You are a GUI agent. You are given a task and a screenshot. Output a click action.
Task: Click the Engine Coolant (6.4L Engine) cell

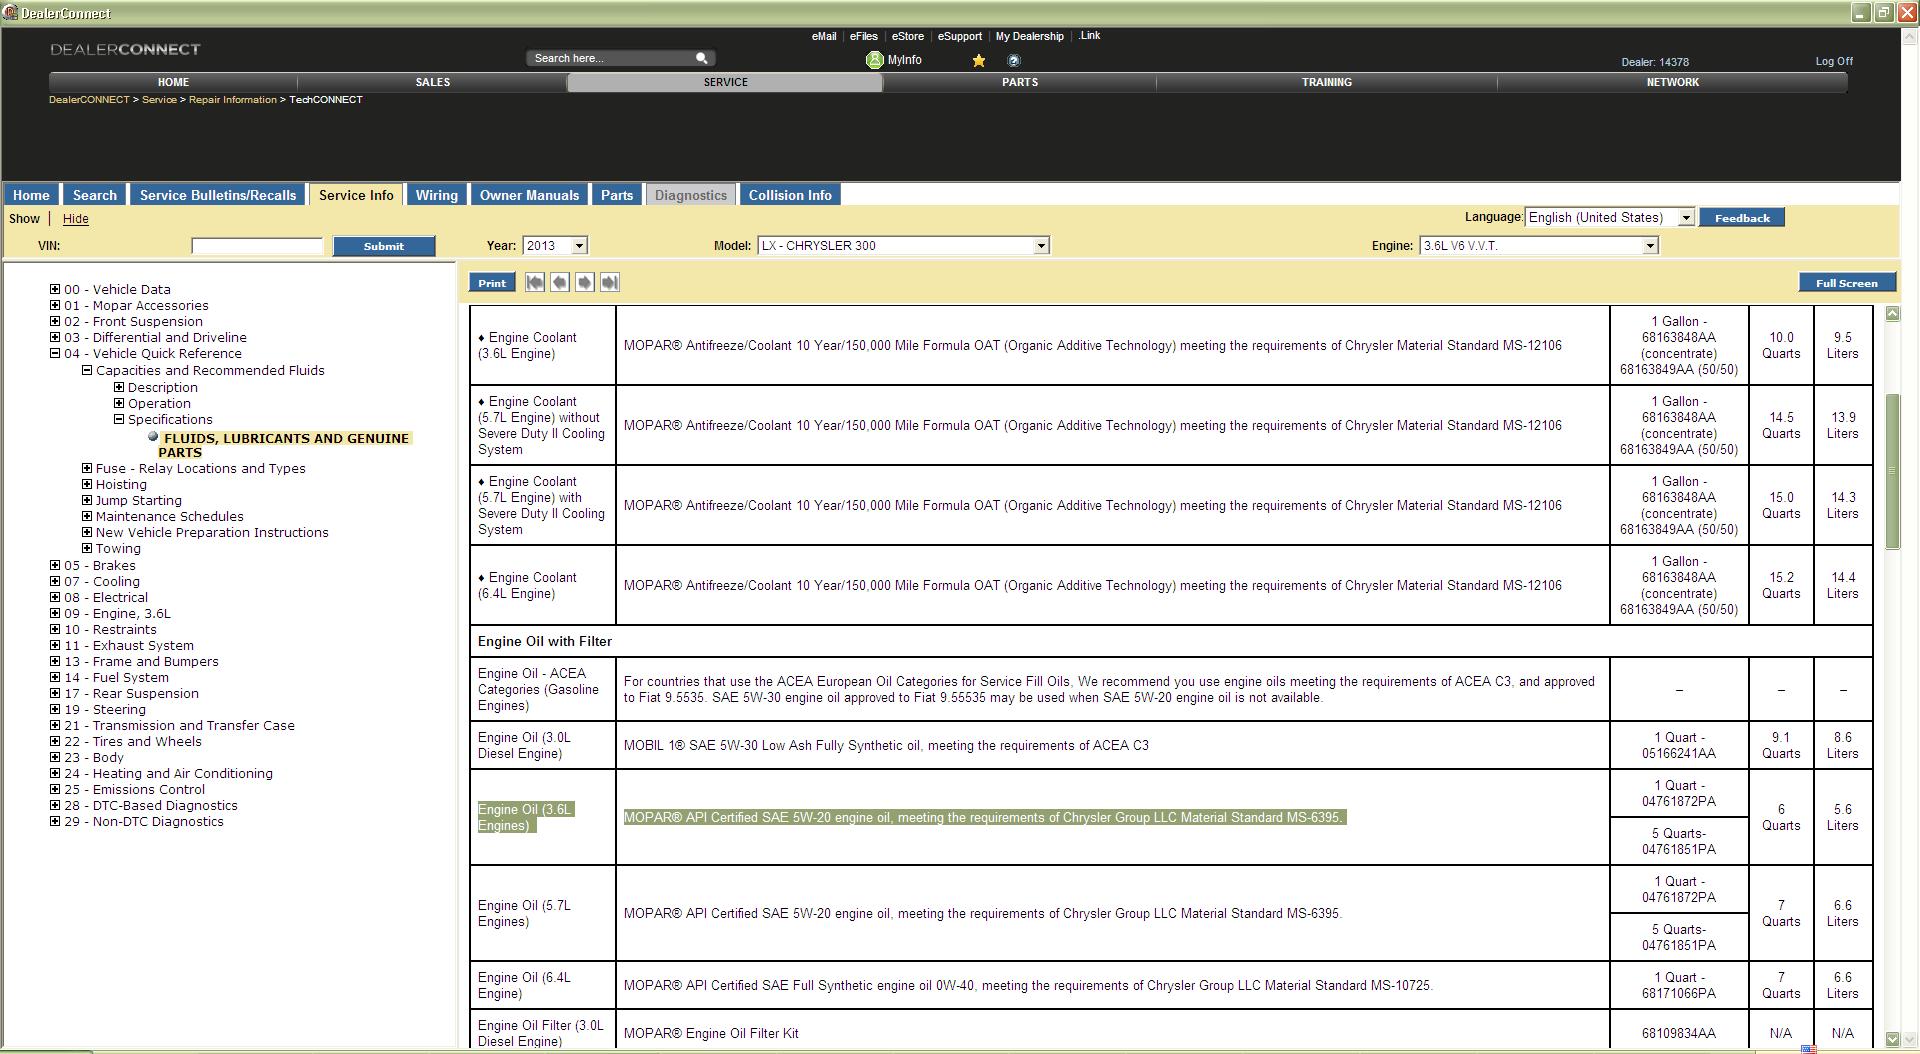click(x=542, y=585)
